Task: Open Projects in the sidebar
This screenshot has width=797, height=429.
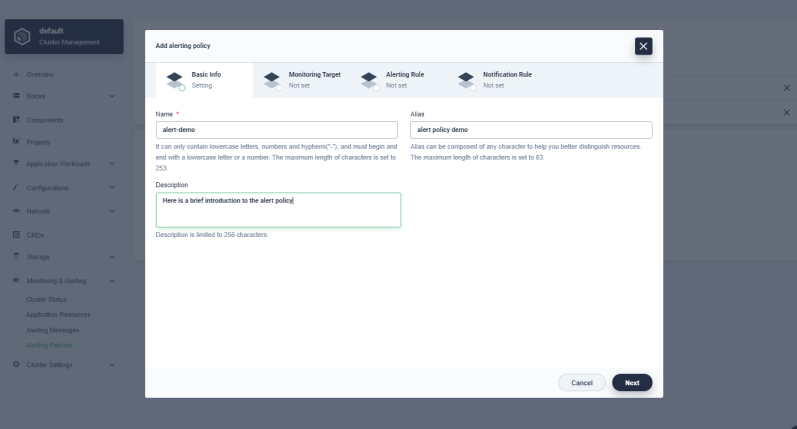Action: [38, 142]
